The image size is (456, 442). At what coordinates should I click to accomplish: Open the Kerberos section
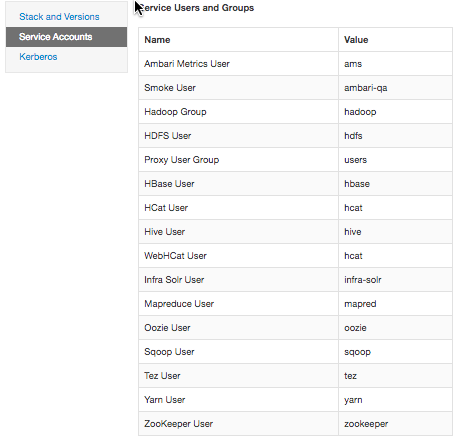(38, 57)
